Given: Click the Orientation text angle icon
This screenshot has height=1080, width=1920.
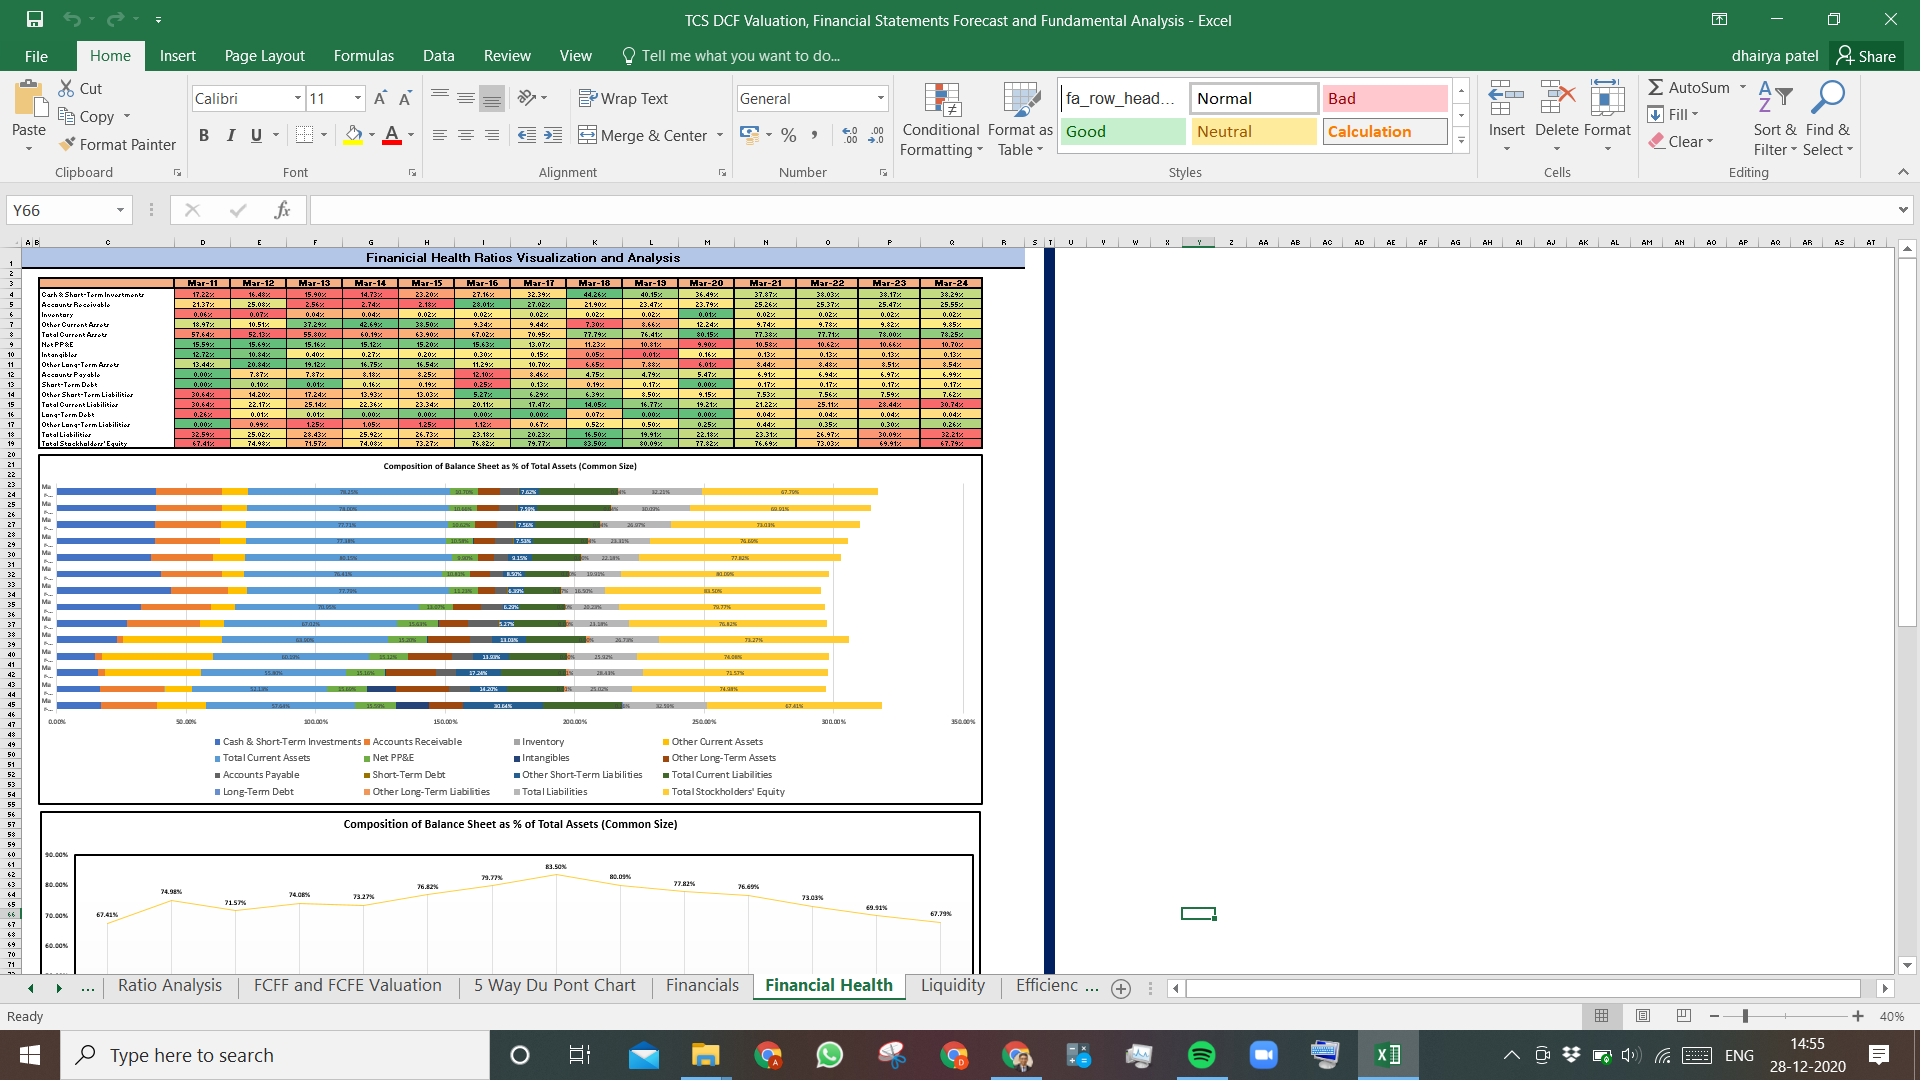Looking at the screenshot, I should click(527, 98).
